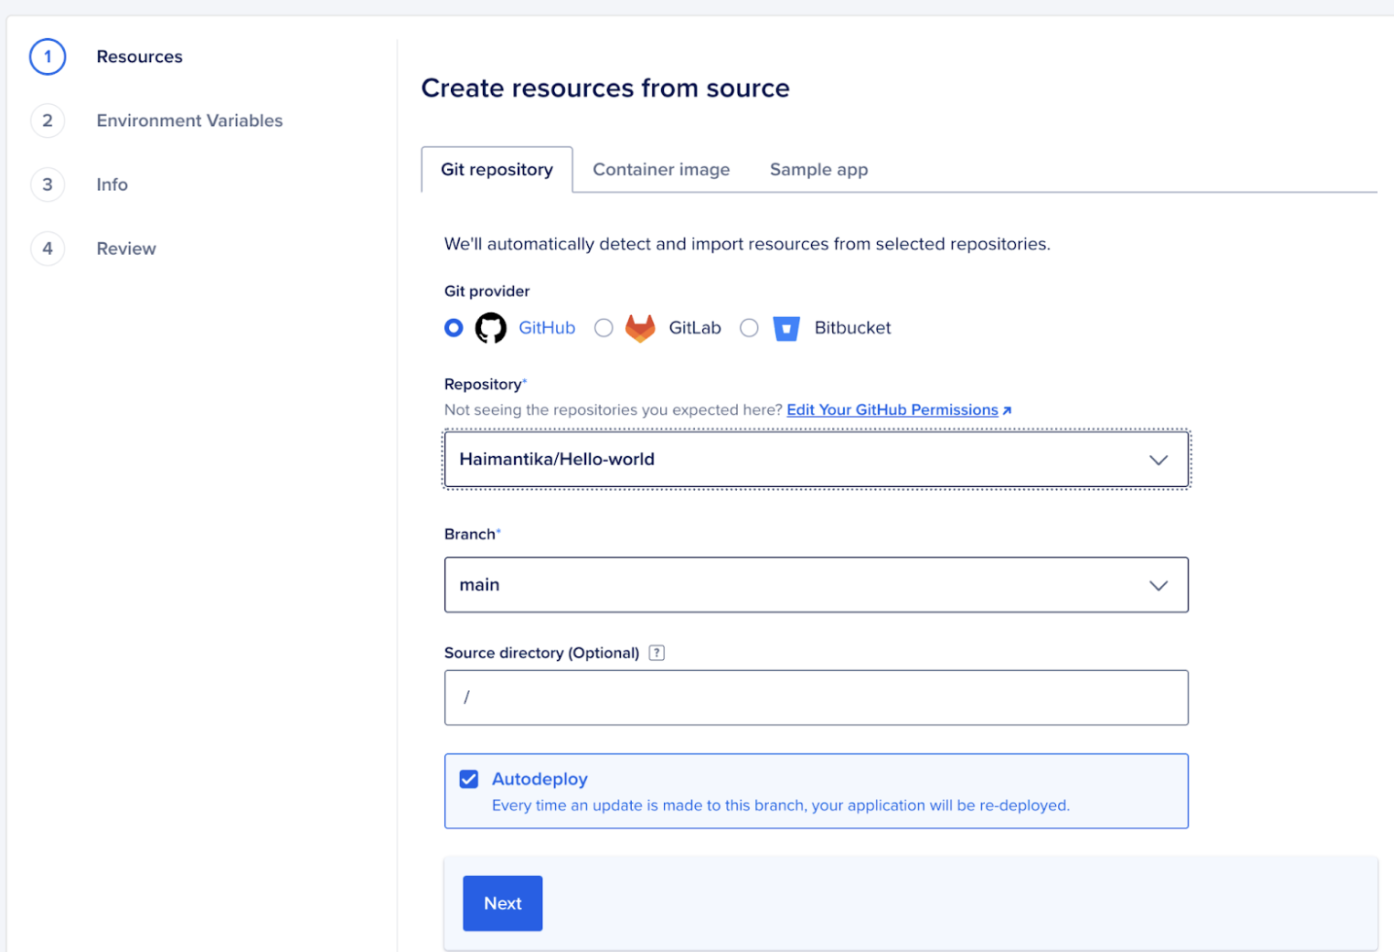Click the Next button
The image size is (1394, 952).
point(503,904)
